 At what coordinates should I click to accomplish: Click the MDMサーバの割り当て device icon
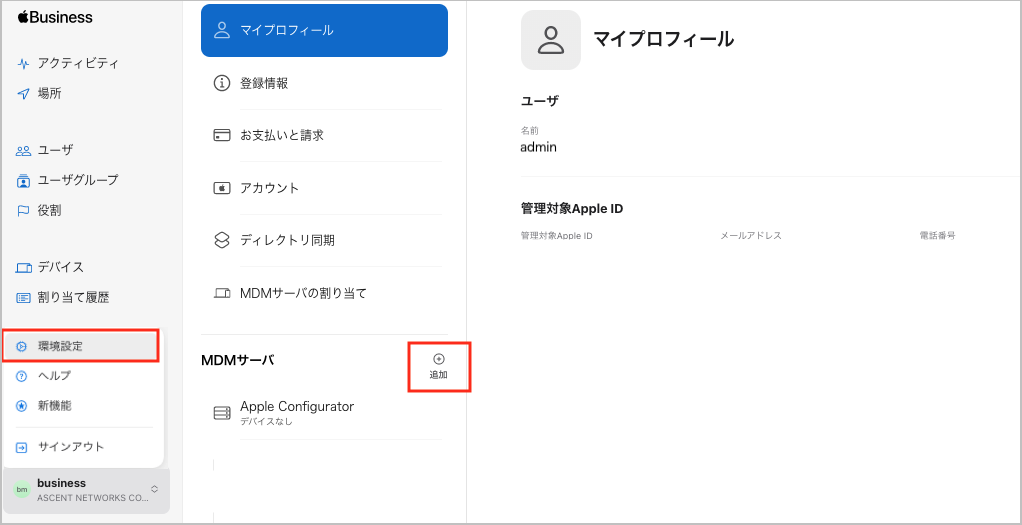[x=222, y=293]
